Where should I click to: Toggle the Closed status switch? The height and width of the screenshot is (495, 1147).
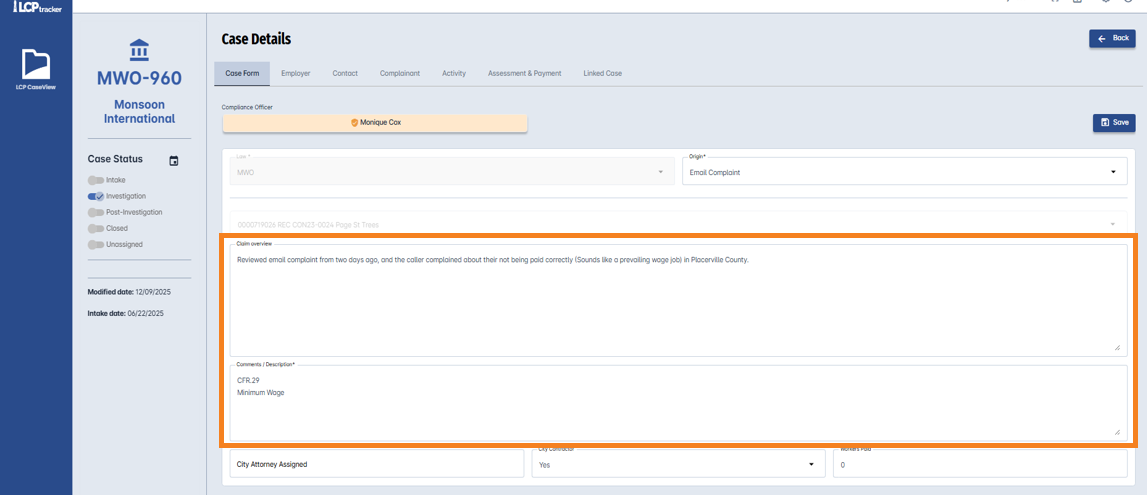95,228
